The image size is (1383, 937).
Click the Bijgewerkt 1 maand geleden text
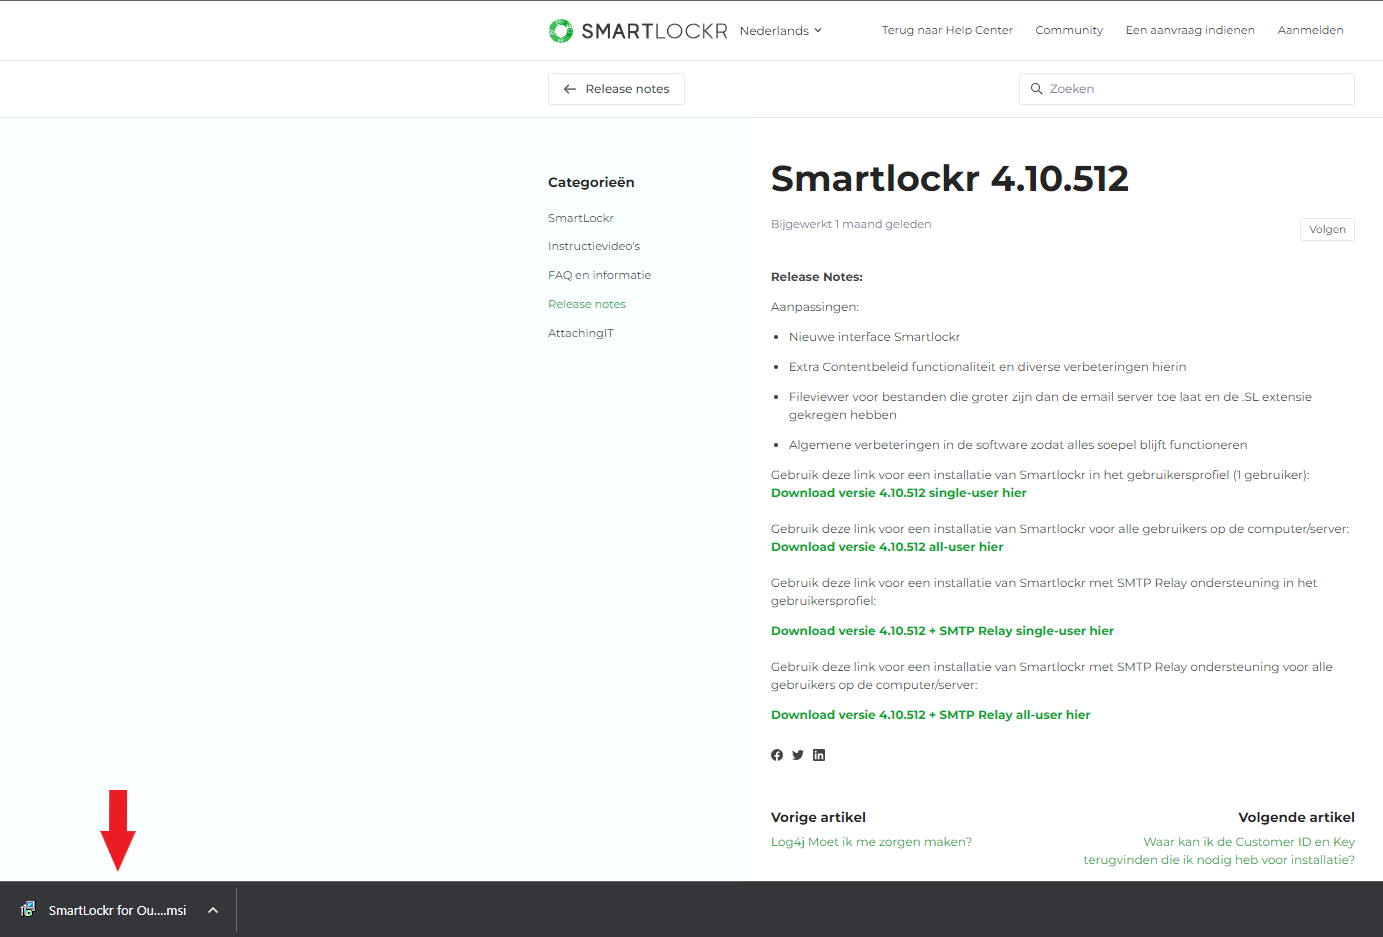point(851,224)
